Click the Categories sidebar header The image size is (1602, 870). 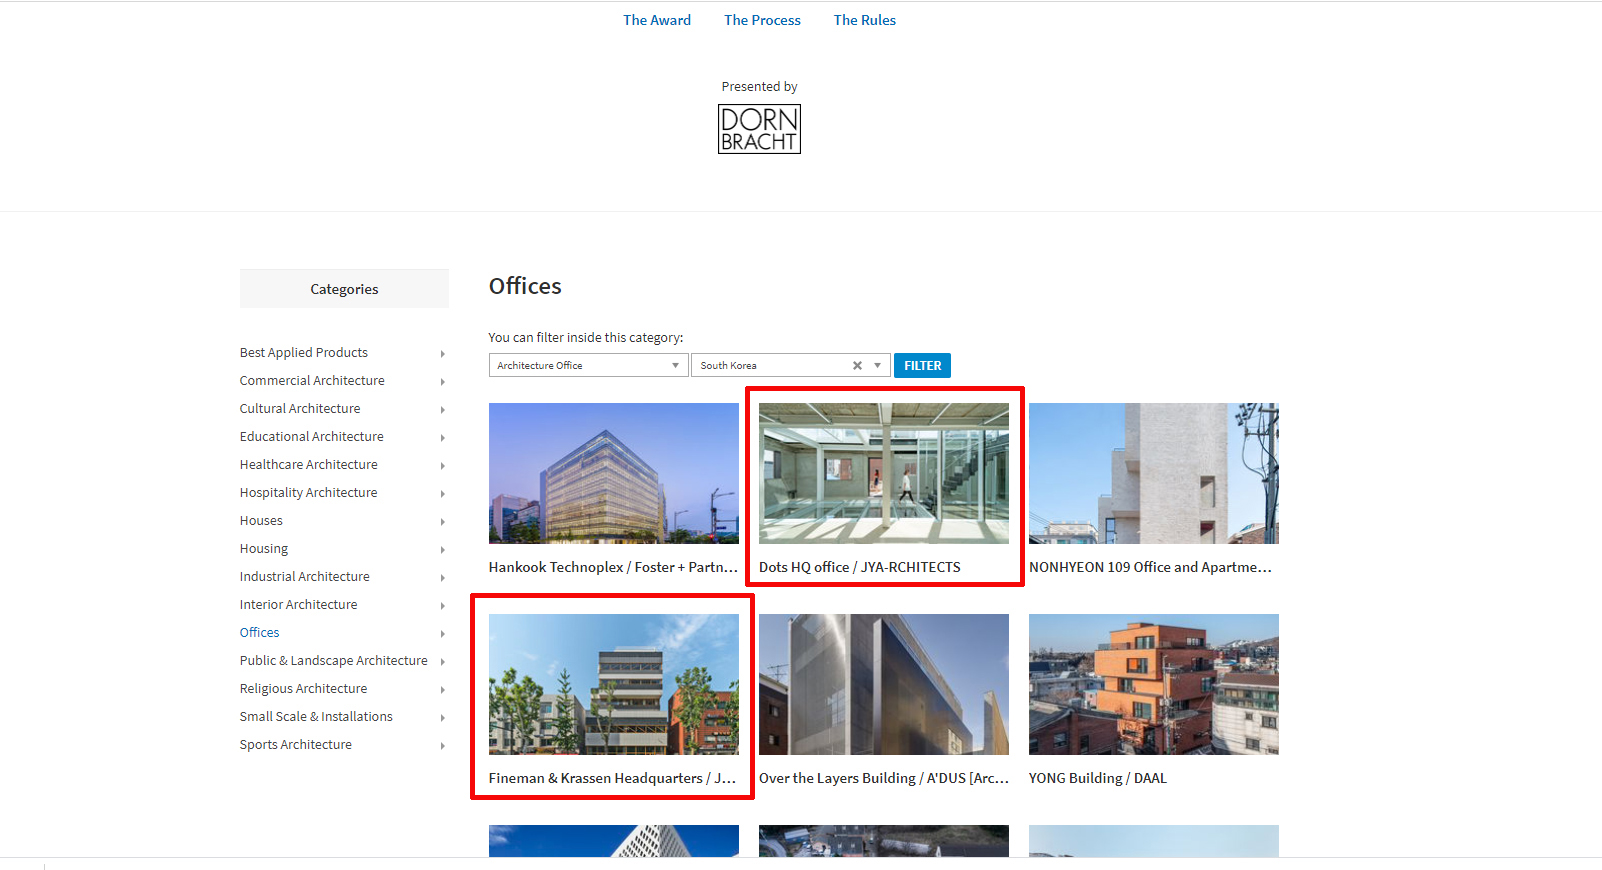coord(344,289)
